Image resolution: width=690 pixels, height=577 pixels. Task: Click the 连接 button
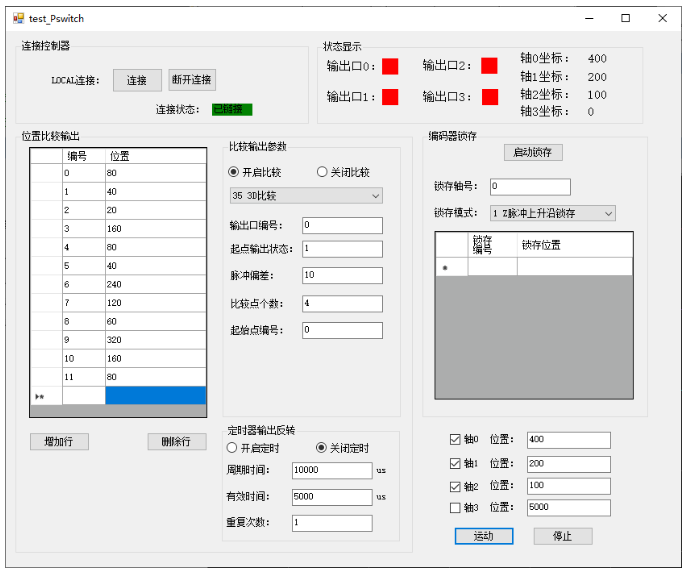click(x=137, y=80)
